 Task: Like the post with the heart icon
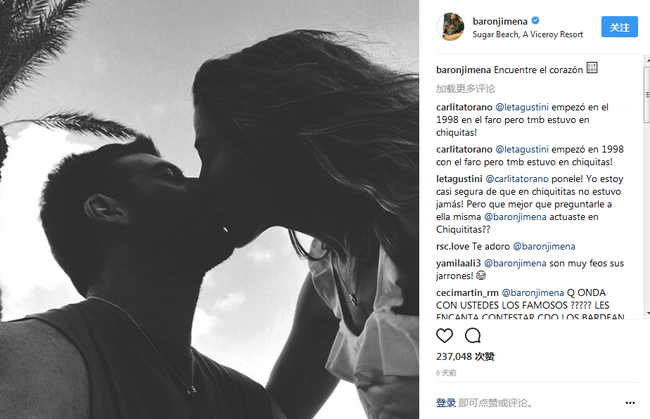coord(444,335)
